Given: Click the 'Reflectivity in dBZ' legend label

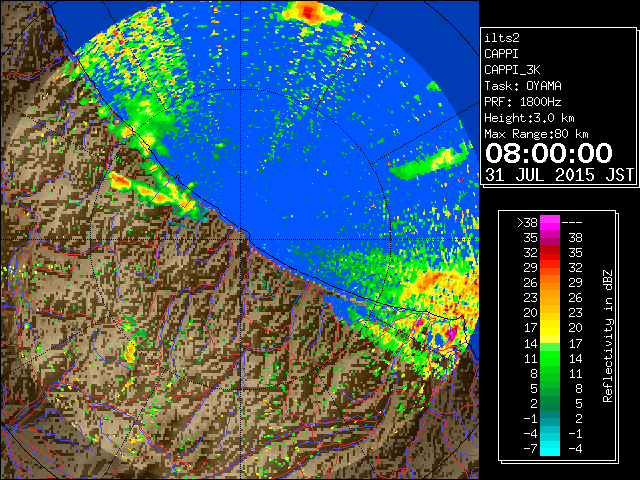Looking at the screenshot, I should [x=608, y=336].
